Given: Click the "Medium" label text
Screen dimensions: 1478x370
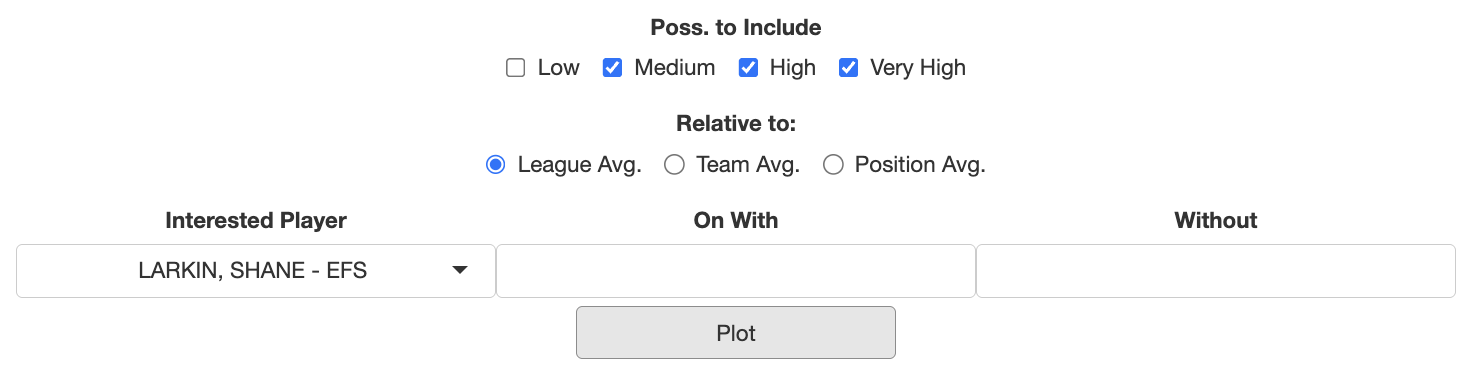Looking at the screenshot, I should tap(675, 68).
